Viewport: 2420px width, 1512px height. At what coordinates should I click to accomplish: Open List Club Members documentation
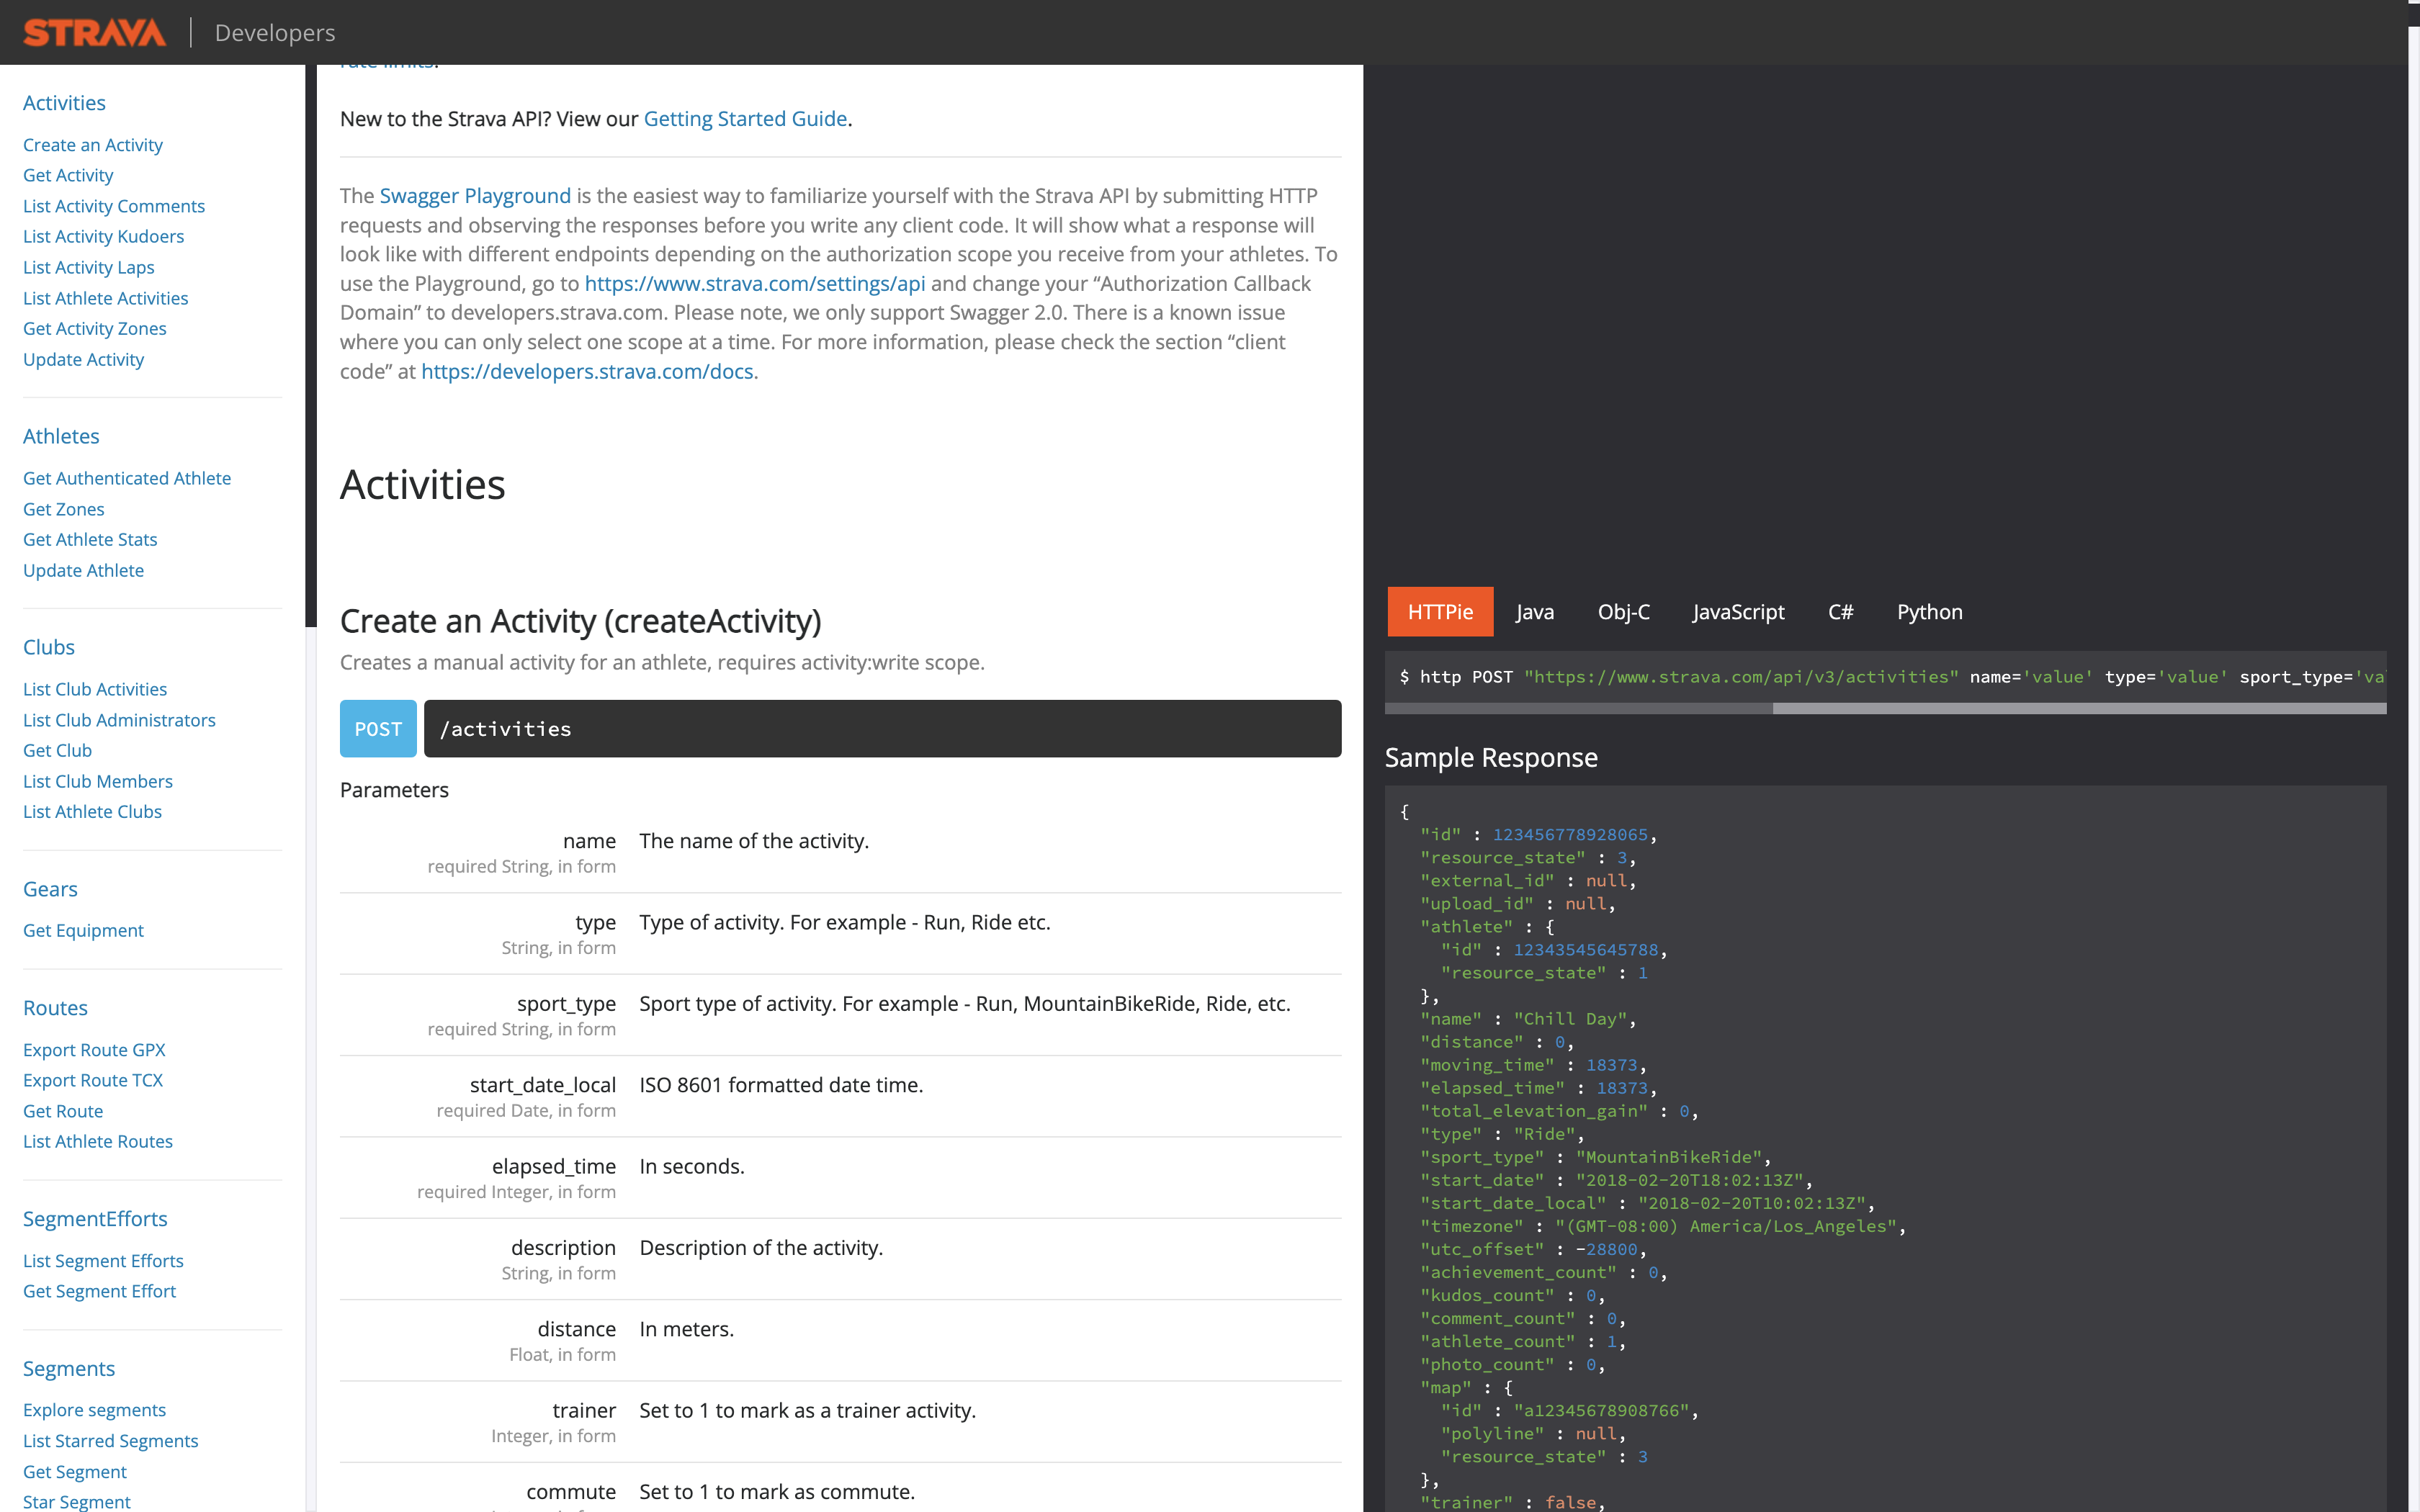[x=98, y=781]
